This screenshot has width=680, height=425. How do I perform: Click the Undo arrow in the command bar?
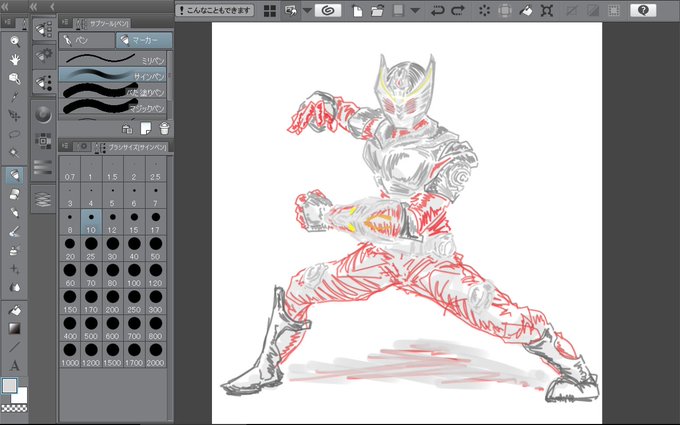(437, 10)
